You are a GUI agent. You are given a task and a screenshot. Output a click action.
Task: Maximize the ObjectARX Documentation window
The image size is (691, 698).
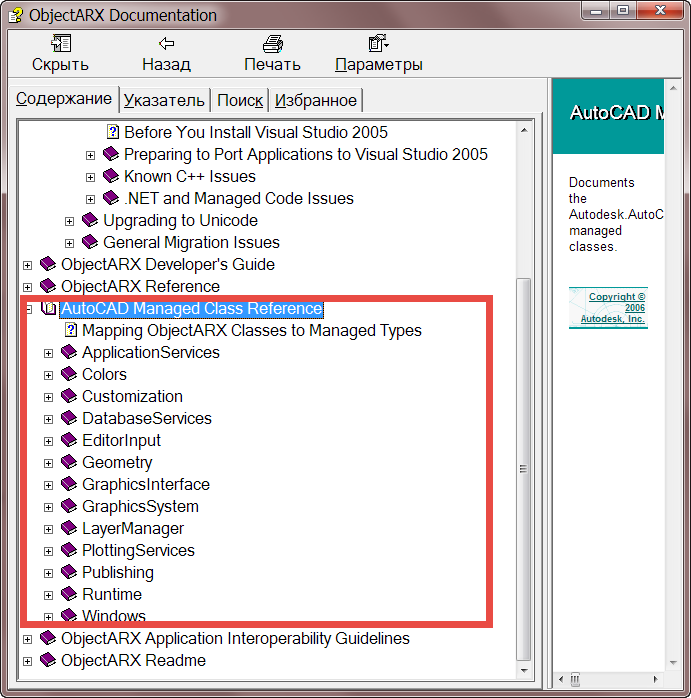point(623,11)
